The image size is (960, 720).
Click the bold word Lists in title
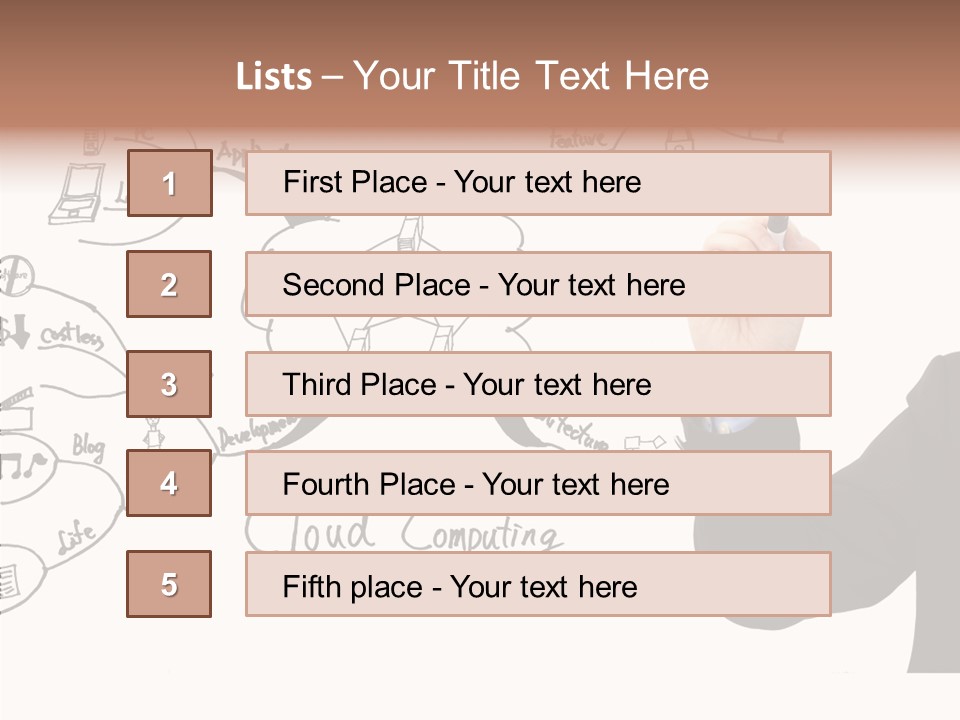pos(274,77)
